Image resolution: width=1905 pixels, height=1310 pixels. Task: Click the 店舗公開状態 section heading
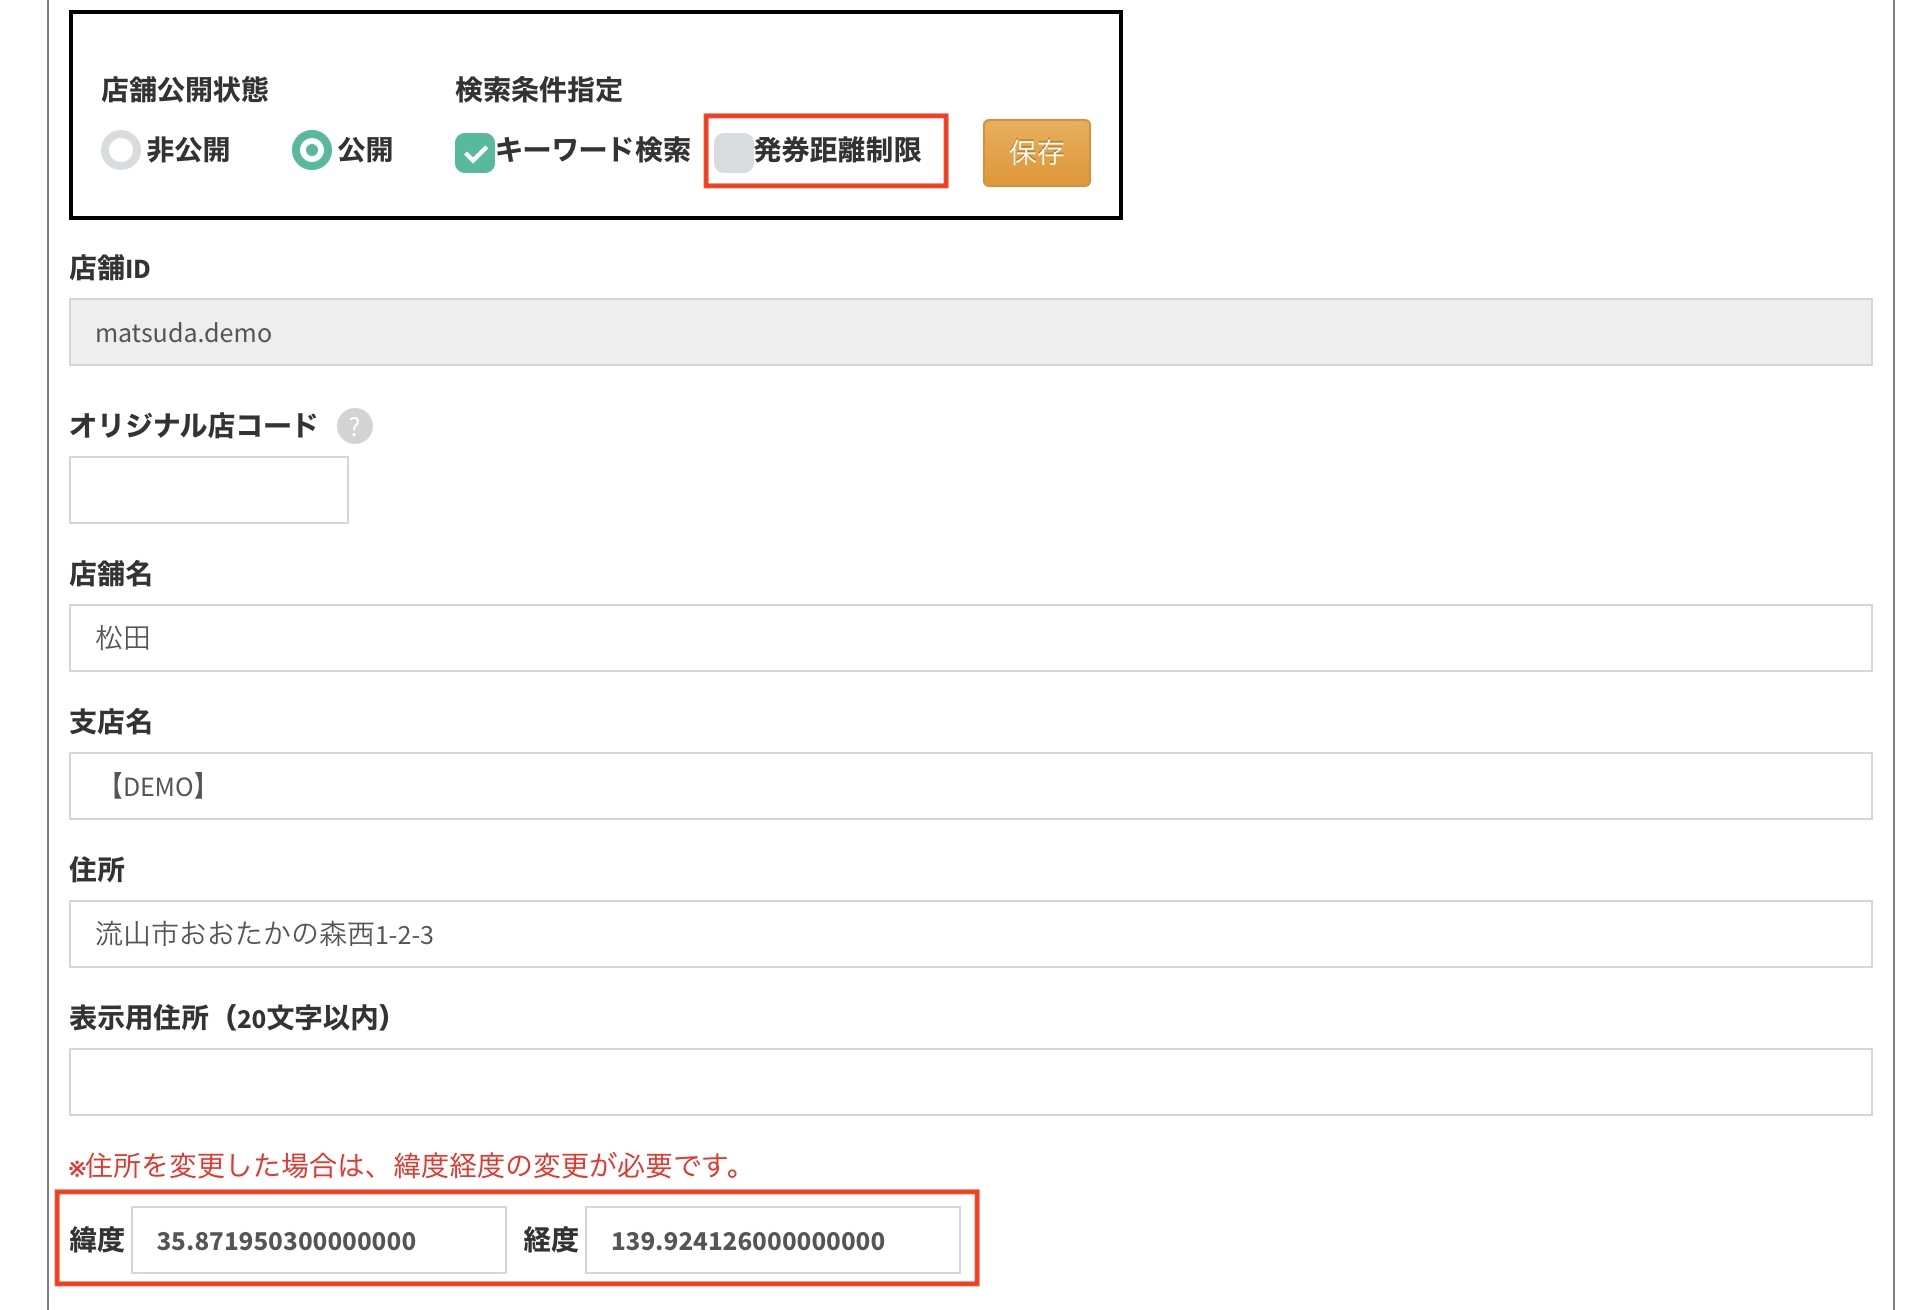click(185, 90)
